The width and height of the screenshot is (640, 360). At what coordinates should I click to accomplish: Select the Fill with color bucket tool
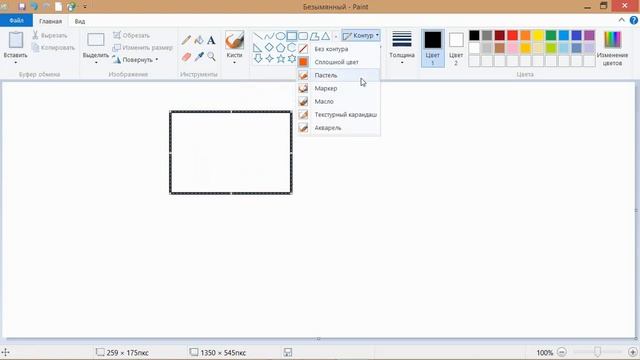[x=199, y=40]
